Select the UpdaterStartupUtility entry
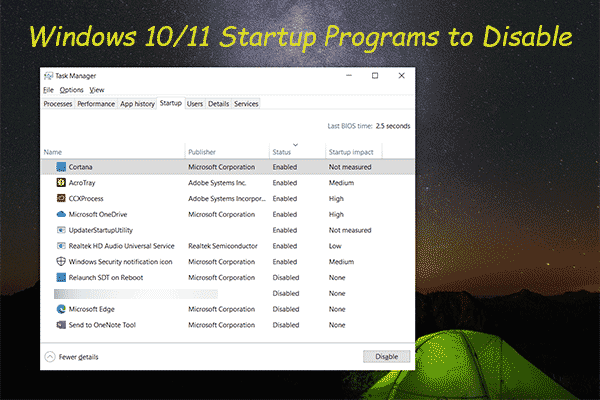Viewport: 600px width, 400px height. click(101, 230)
